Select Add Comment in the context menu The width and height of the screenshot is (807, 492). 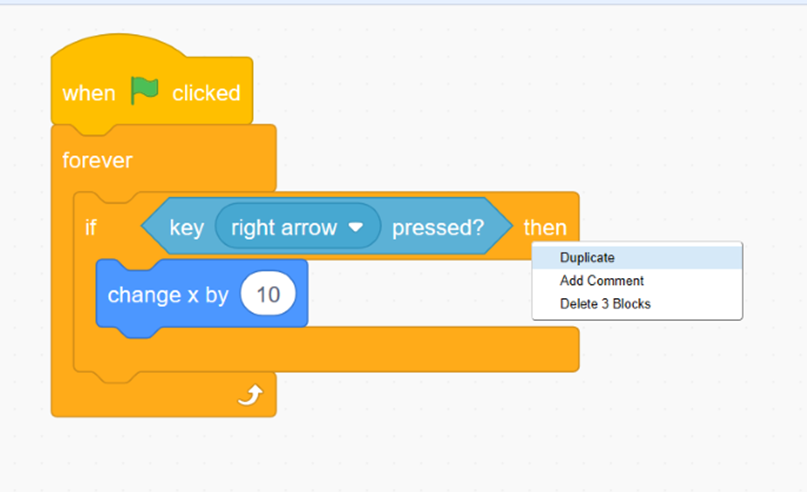pos(601,281)
